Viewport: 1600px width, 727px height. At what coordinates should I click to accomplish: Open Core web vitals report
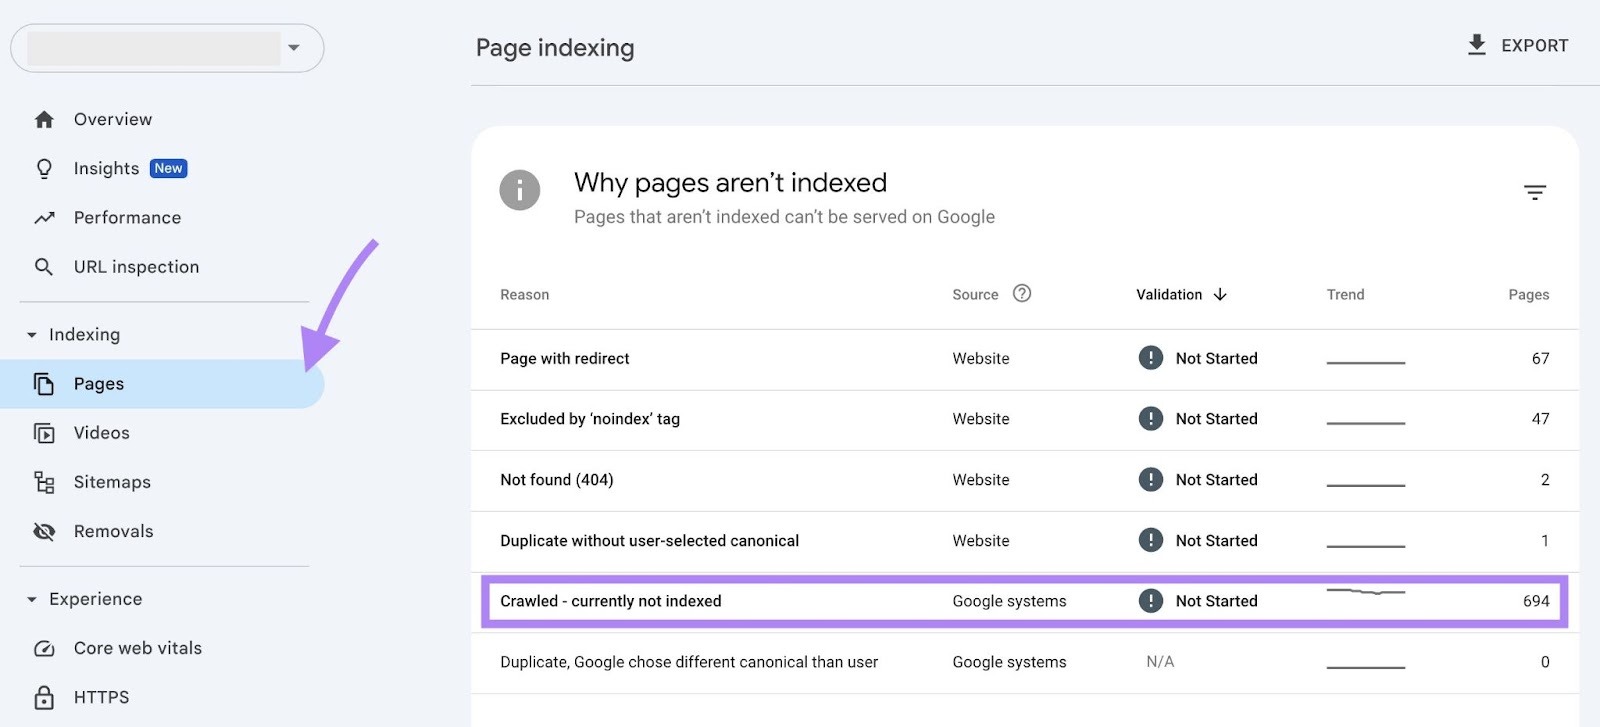[137, 648]
